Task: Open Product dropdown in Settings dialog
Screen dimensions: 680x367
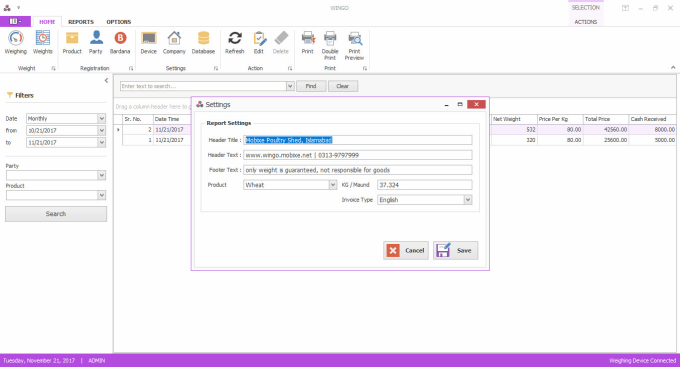Action: [x=333, y=185]
